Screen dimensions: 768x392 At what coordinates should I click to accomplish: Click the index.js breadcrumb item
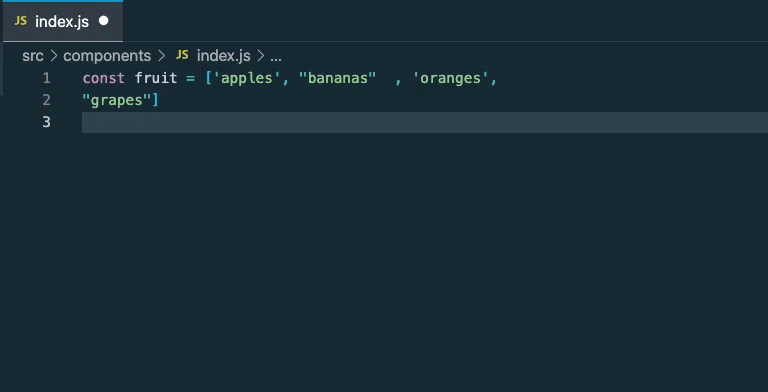(223, 56)
